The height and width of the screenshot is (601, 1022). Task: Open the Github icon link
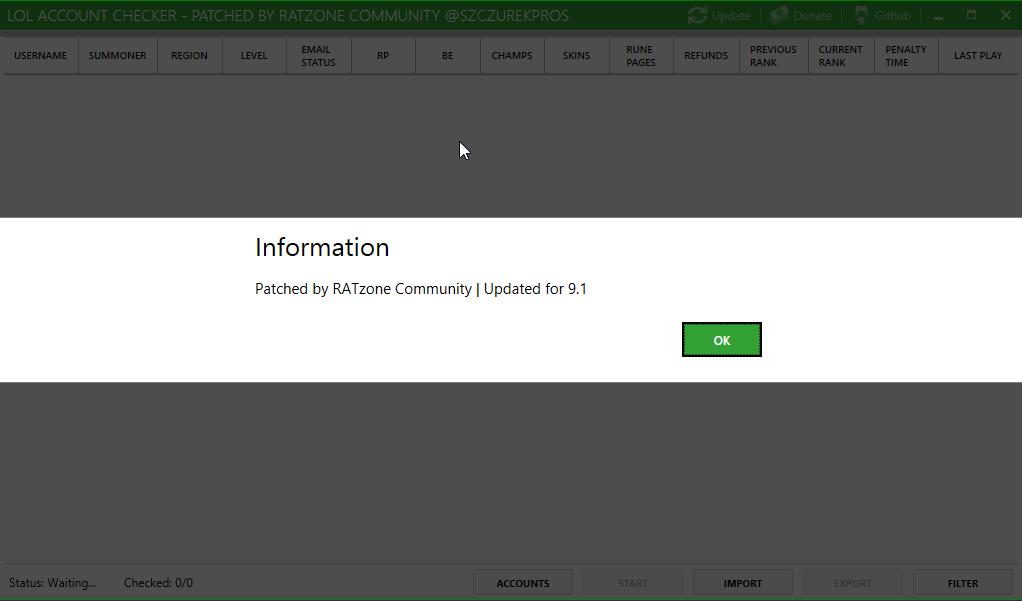click(860, 16)
